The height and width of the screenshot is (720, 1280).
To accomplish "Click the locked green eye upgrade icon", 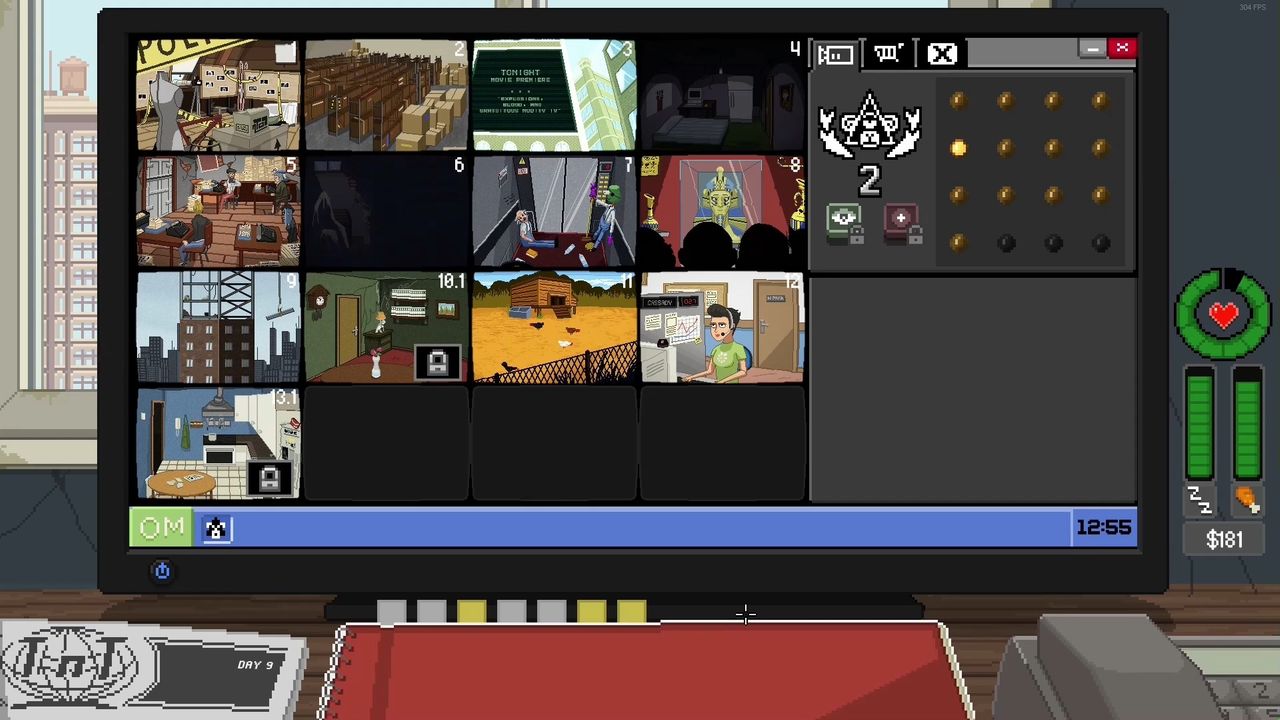I will click(x=845, y=224).
